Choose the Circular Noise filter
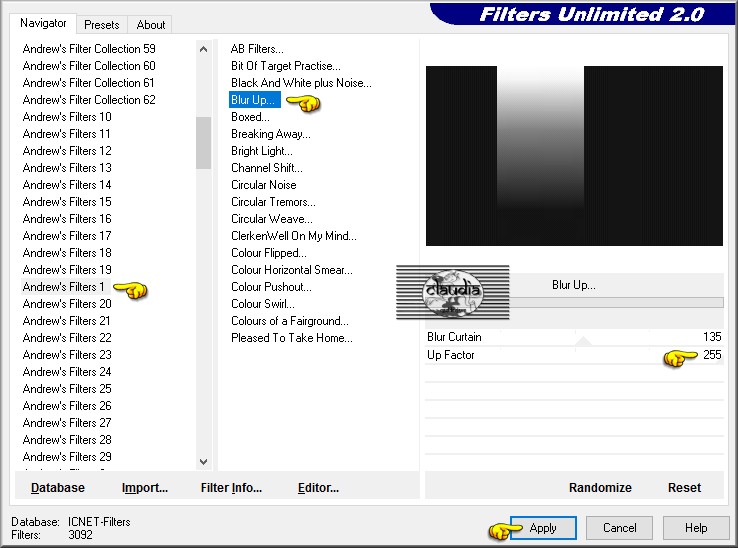This screenshot has height=548, width=738. pyautogui.click(x=264, y=185)
